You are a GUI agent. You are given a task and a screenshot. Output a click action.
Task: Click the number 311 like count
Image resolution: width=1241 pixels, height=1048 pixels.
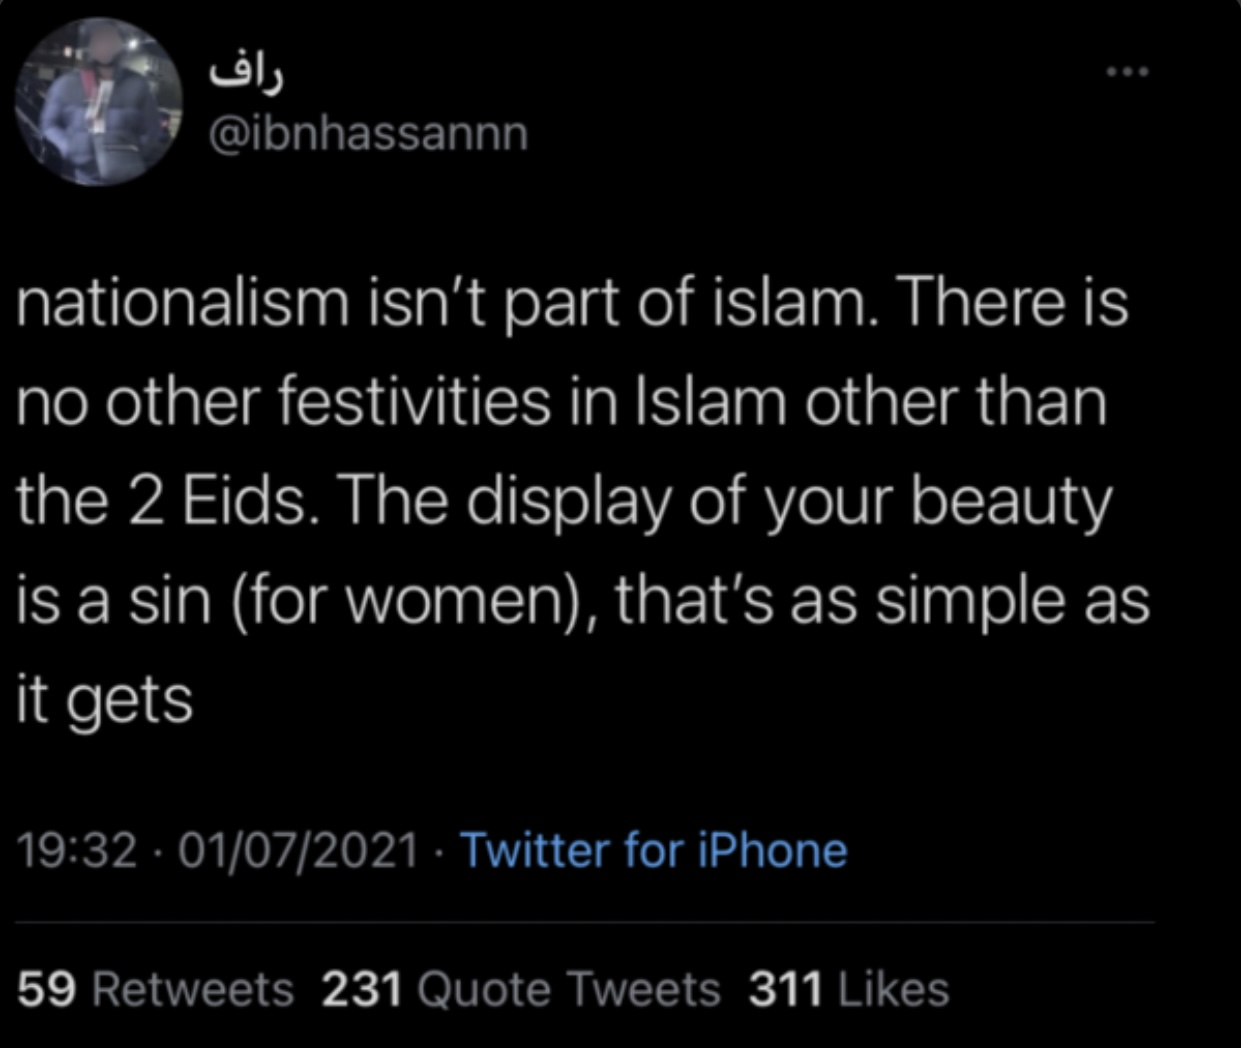coord(786,990)
